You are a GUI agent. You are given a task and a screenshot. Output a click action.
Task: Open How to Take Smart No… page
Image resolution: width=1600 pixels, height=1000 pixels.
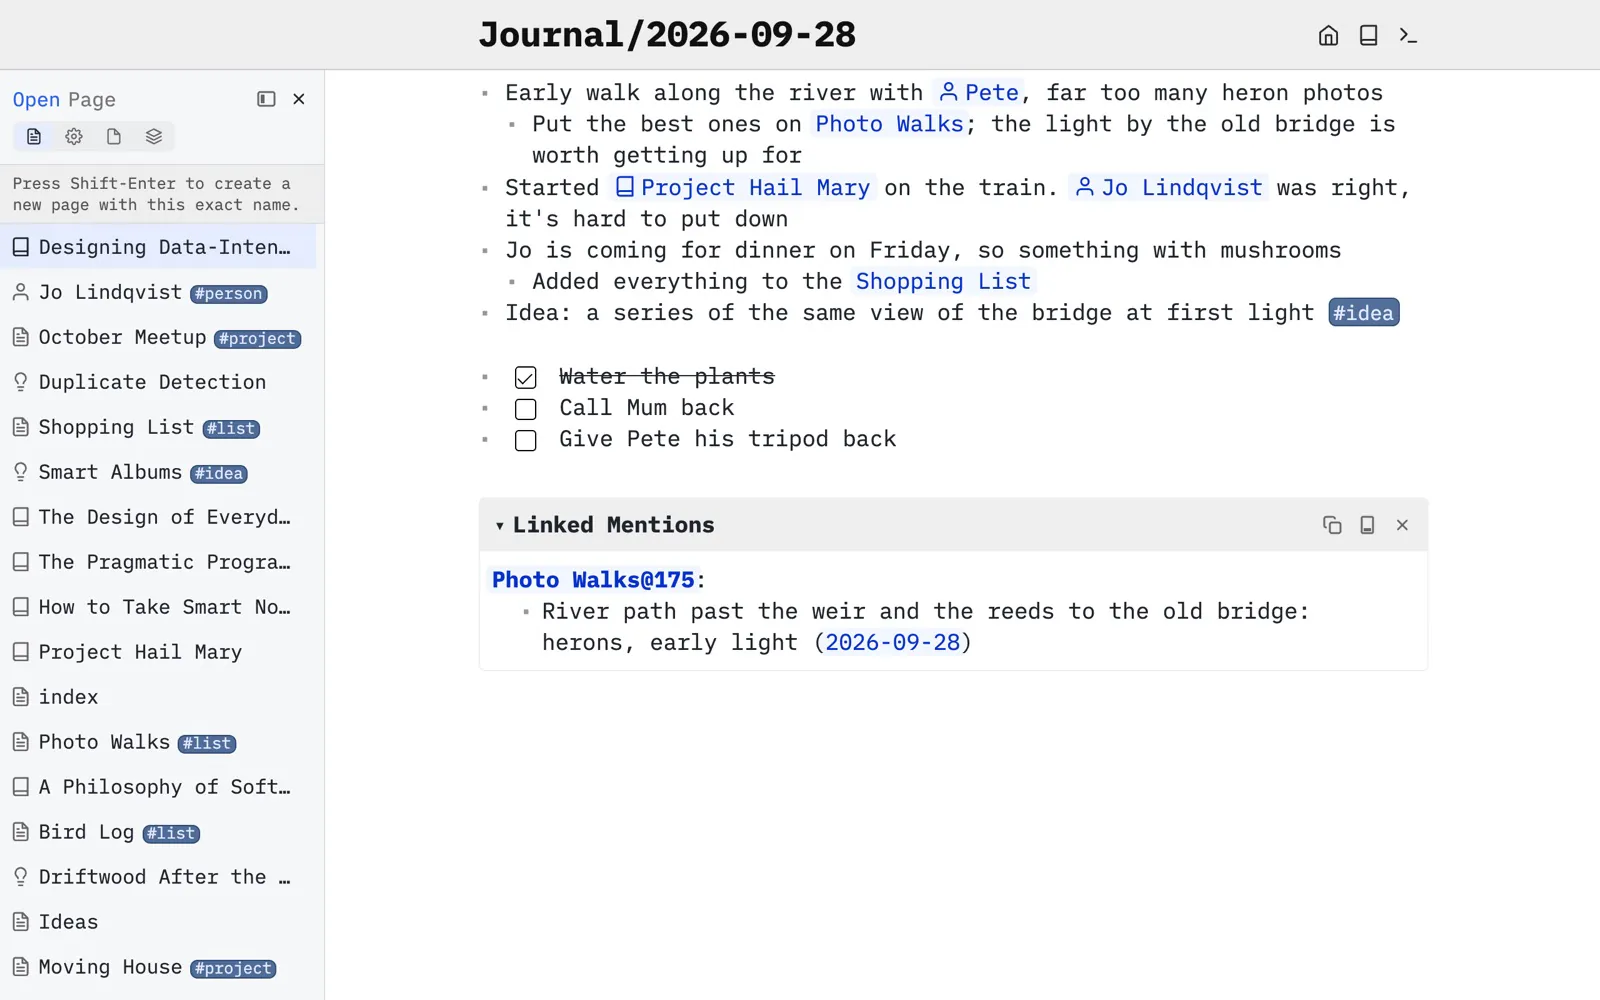(158, 607)
